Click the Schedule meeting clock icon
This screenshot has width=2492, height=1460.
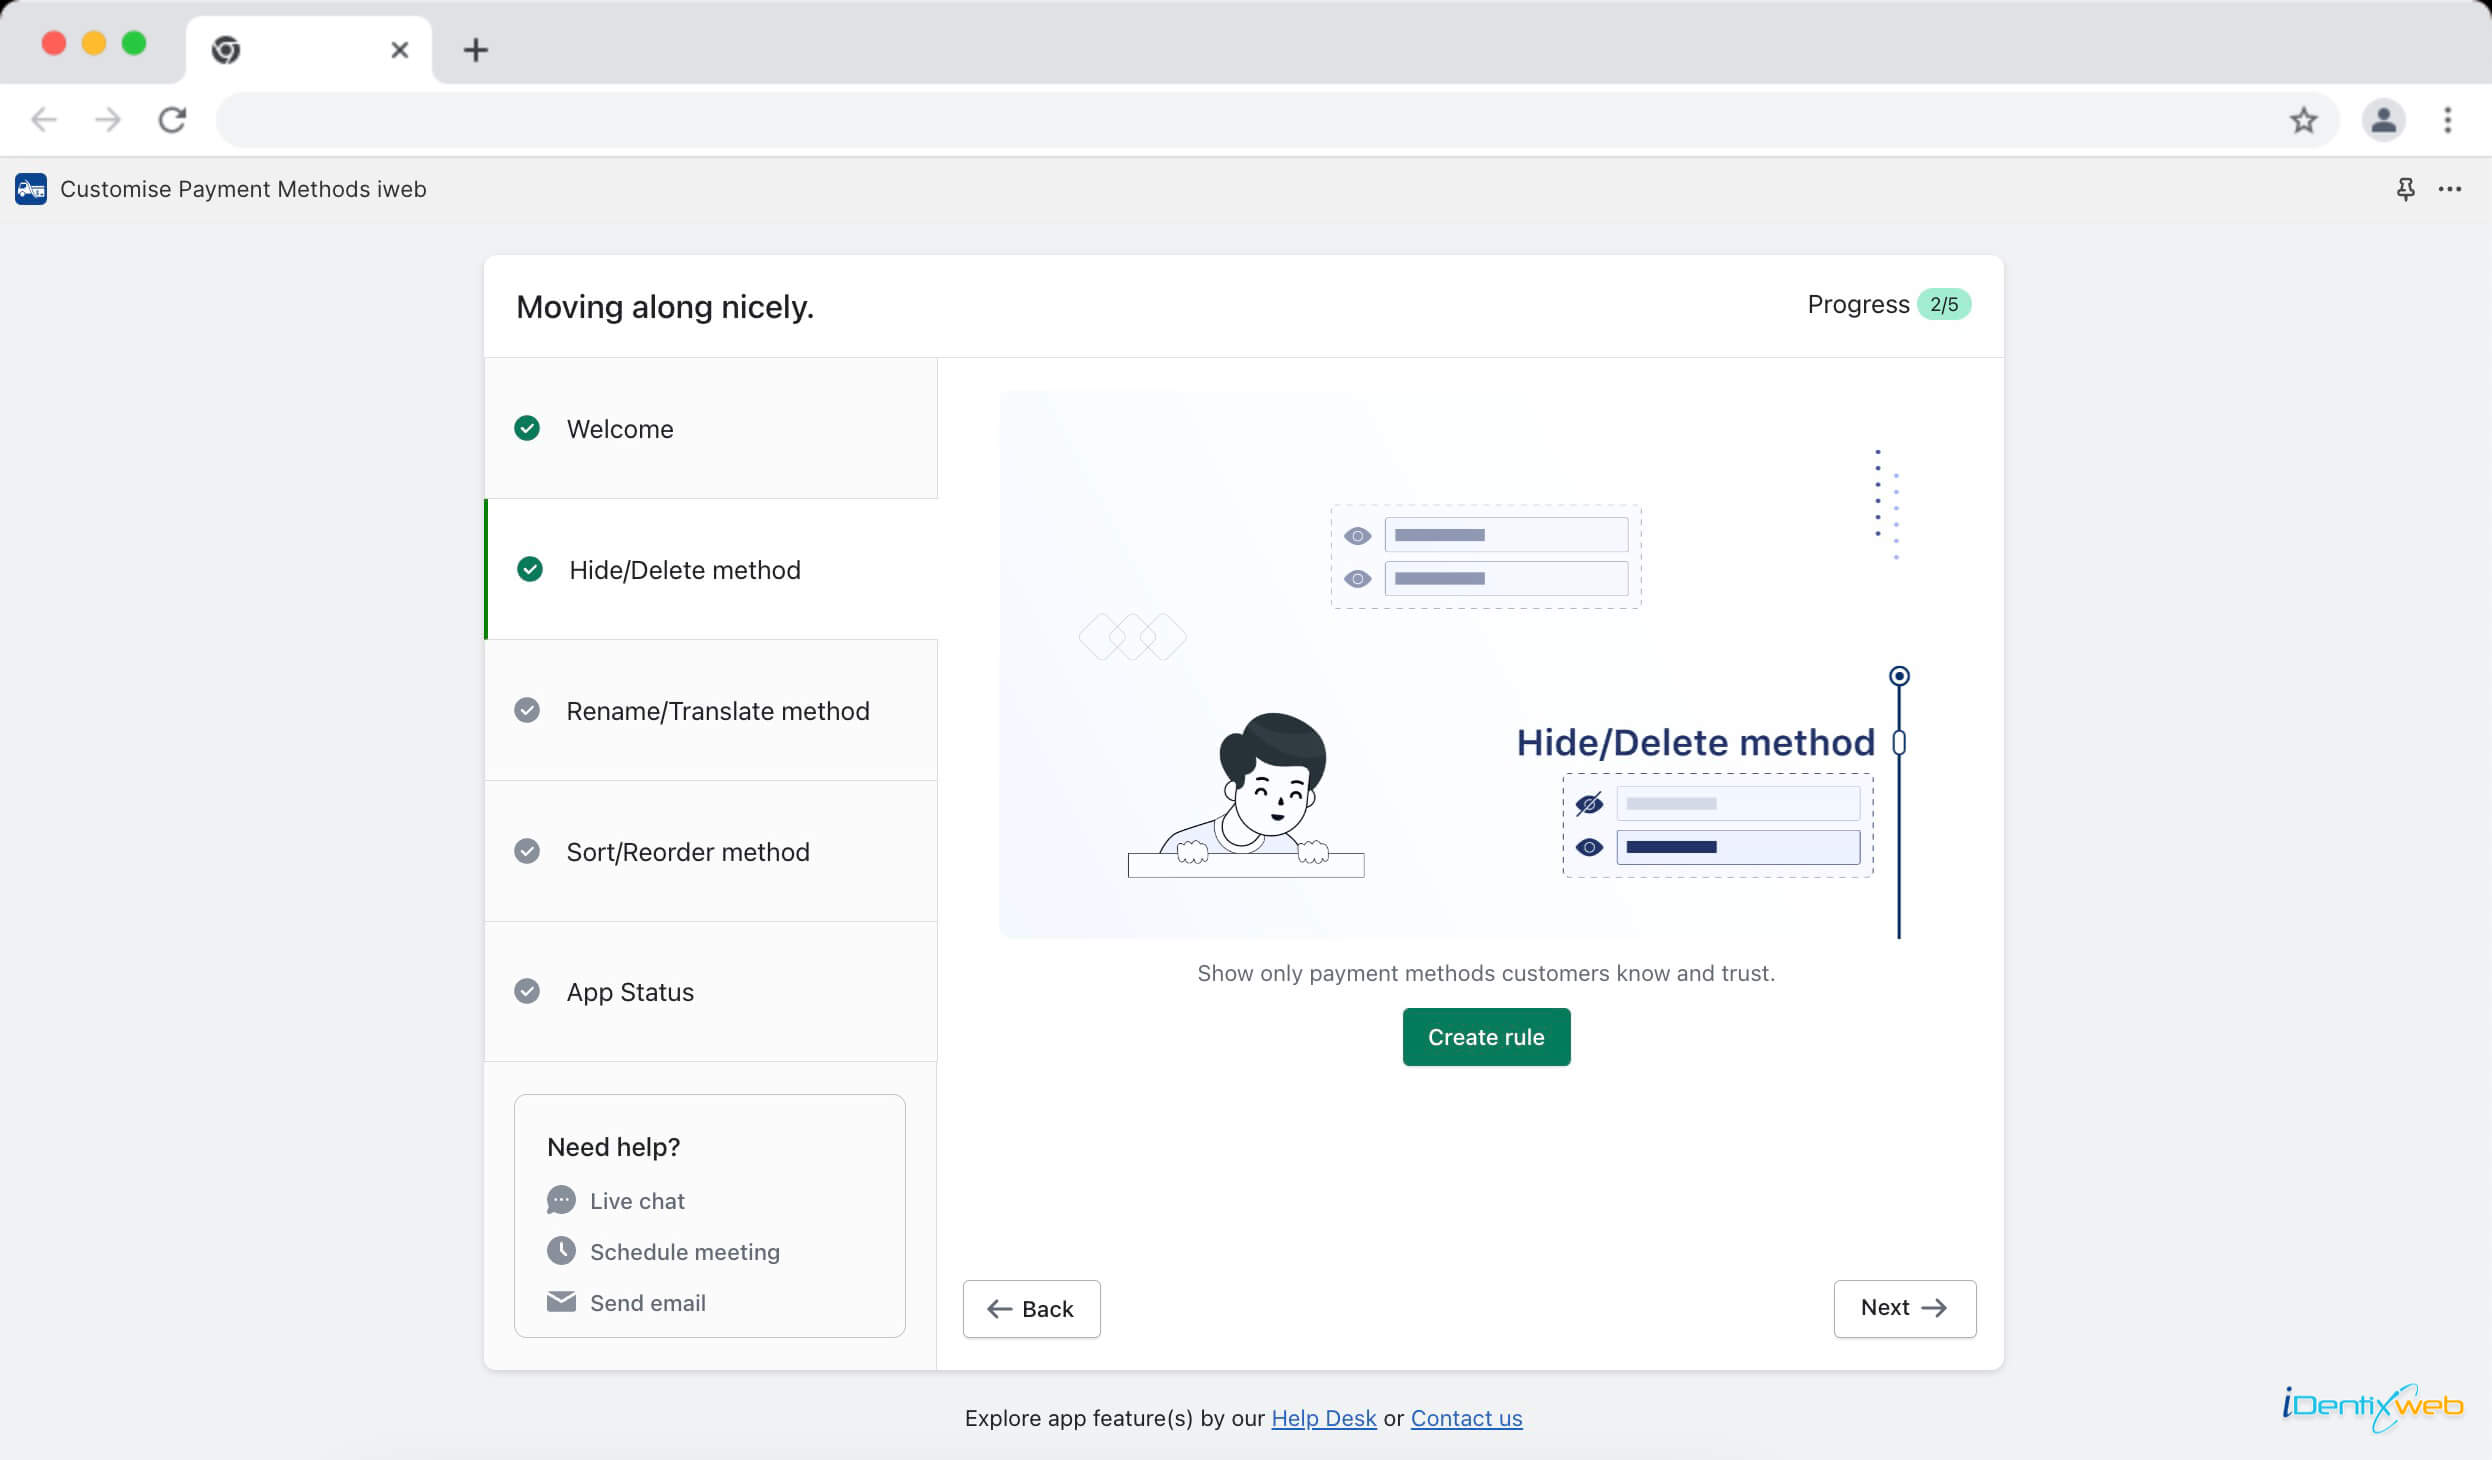click(x=561, y=1250)
